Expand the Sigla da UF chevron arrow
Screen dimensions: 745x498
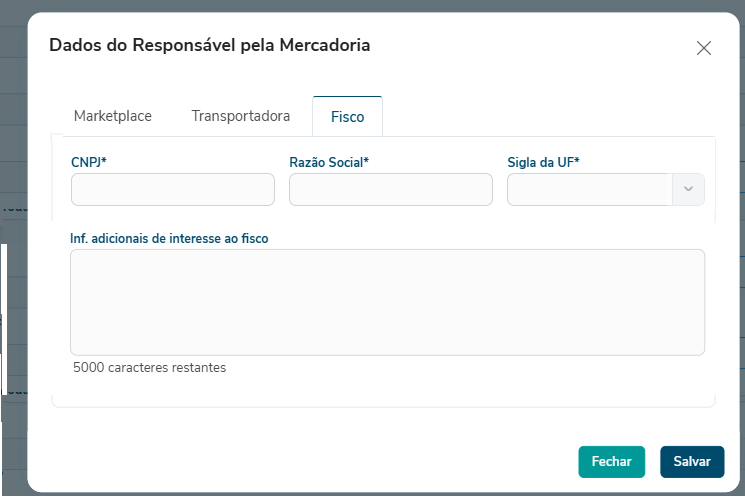pos(688,189)
